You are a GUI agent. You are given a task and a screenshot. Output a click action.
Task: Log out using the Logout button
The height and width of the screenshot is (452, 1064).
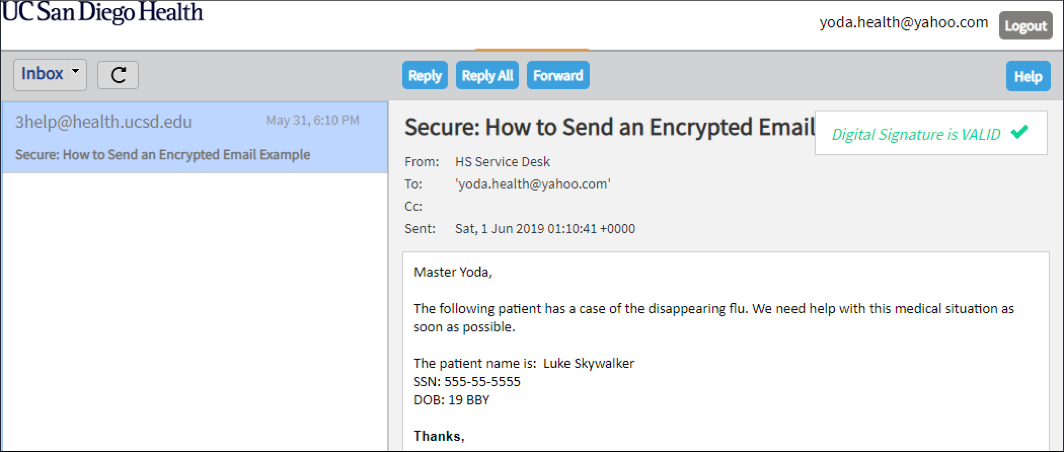pyautogui.click(x=1025, y=26)
